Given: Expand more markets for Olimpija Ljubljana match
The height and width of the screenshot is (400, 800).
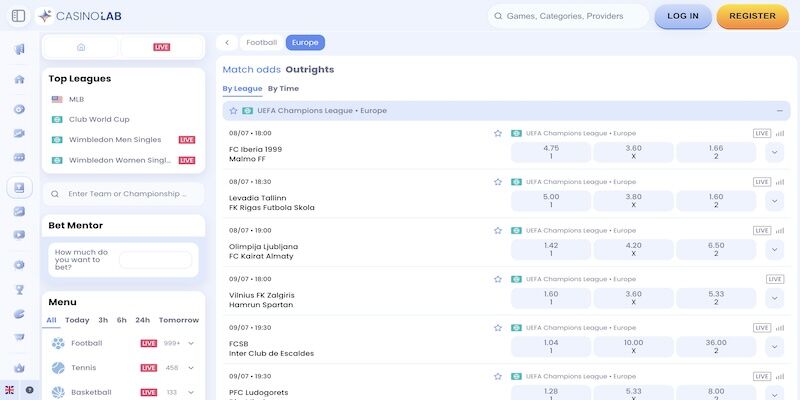Looking at the screenshot, I should click(774, 249).
